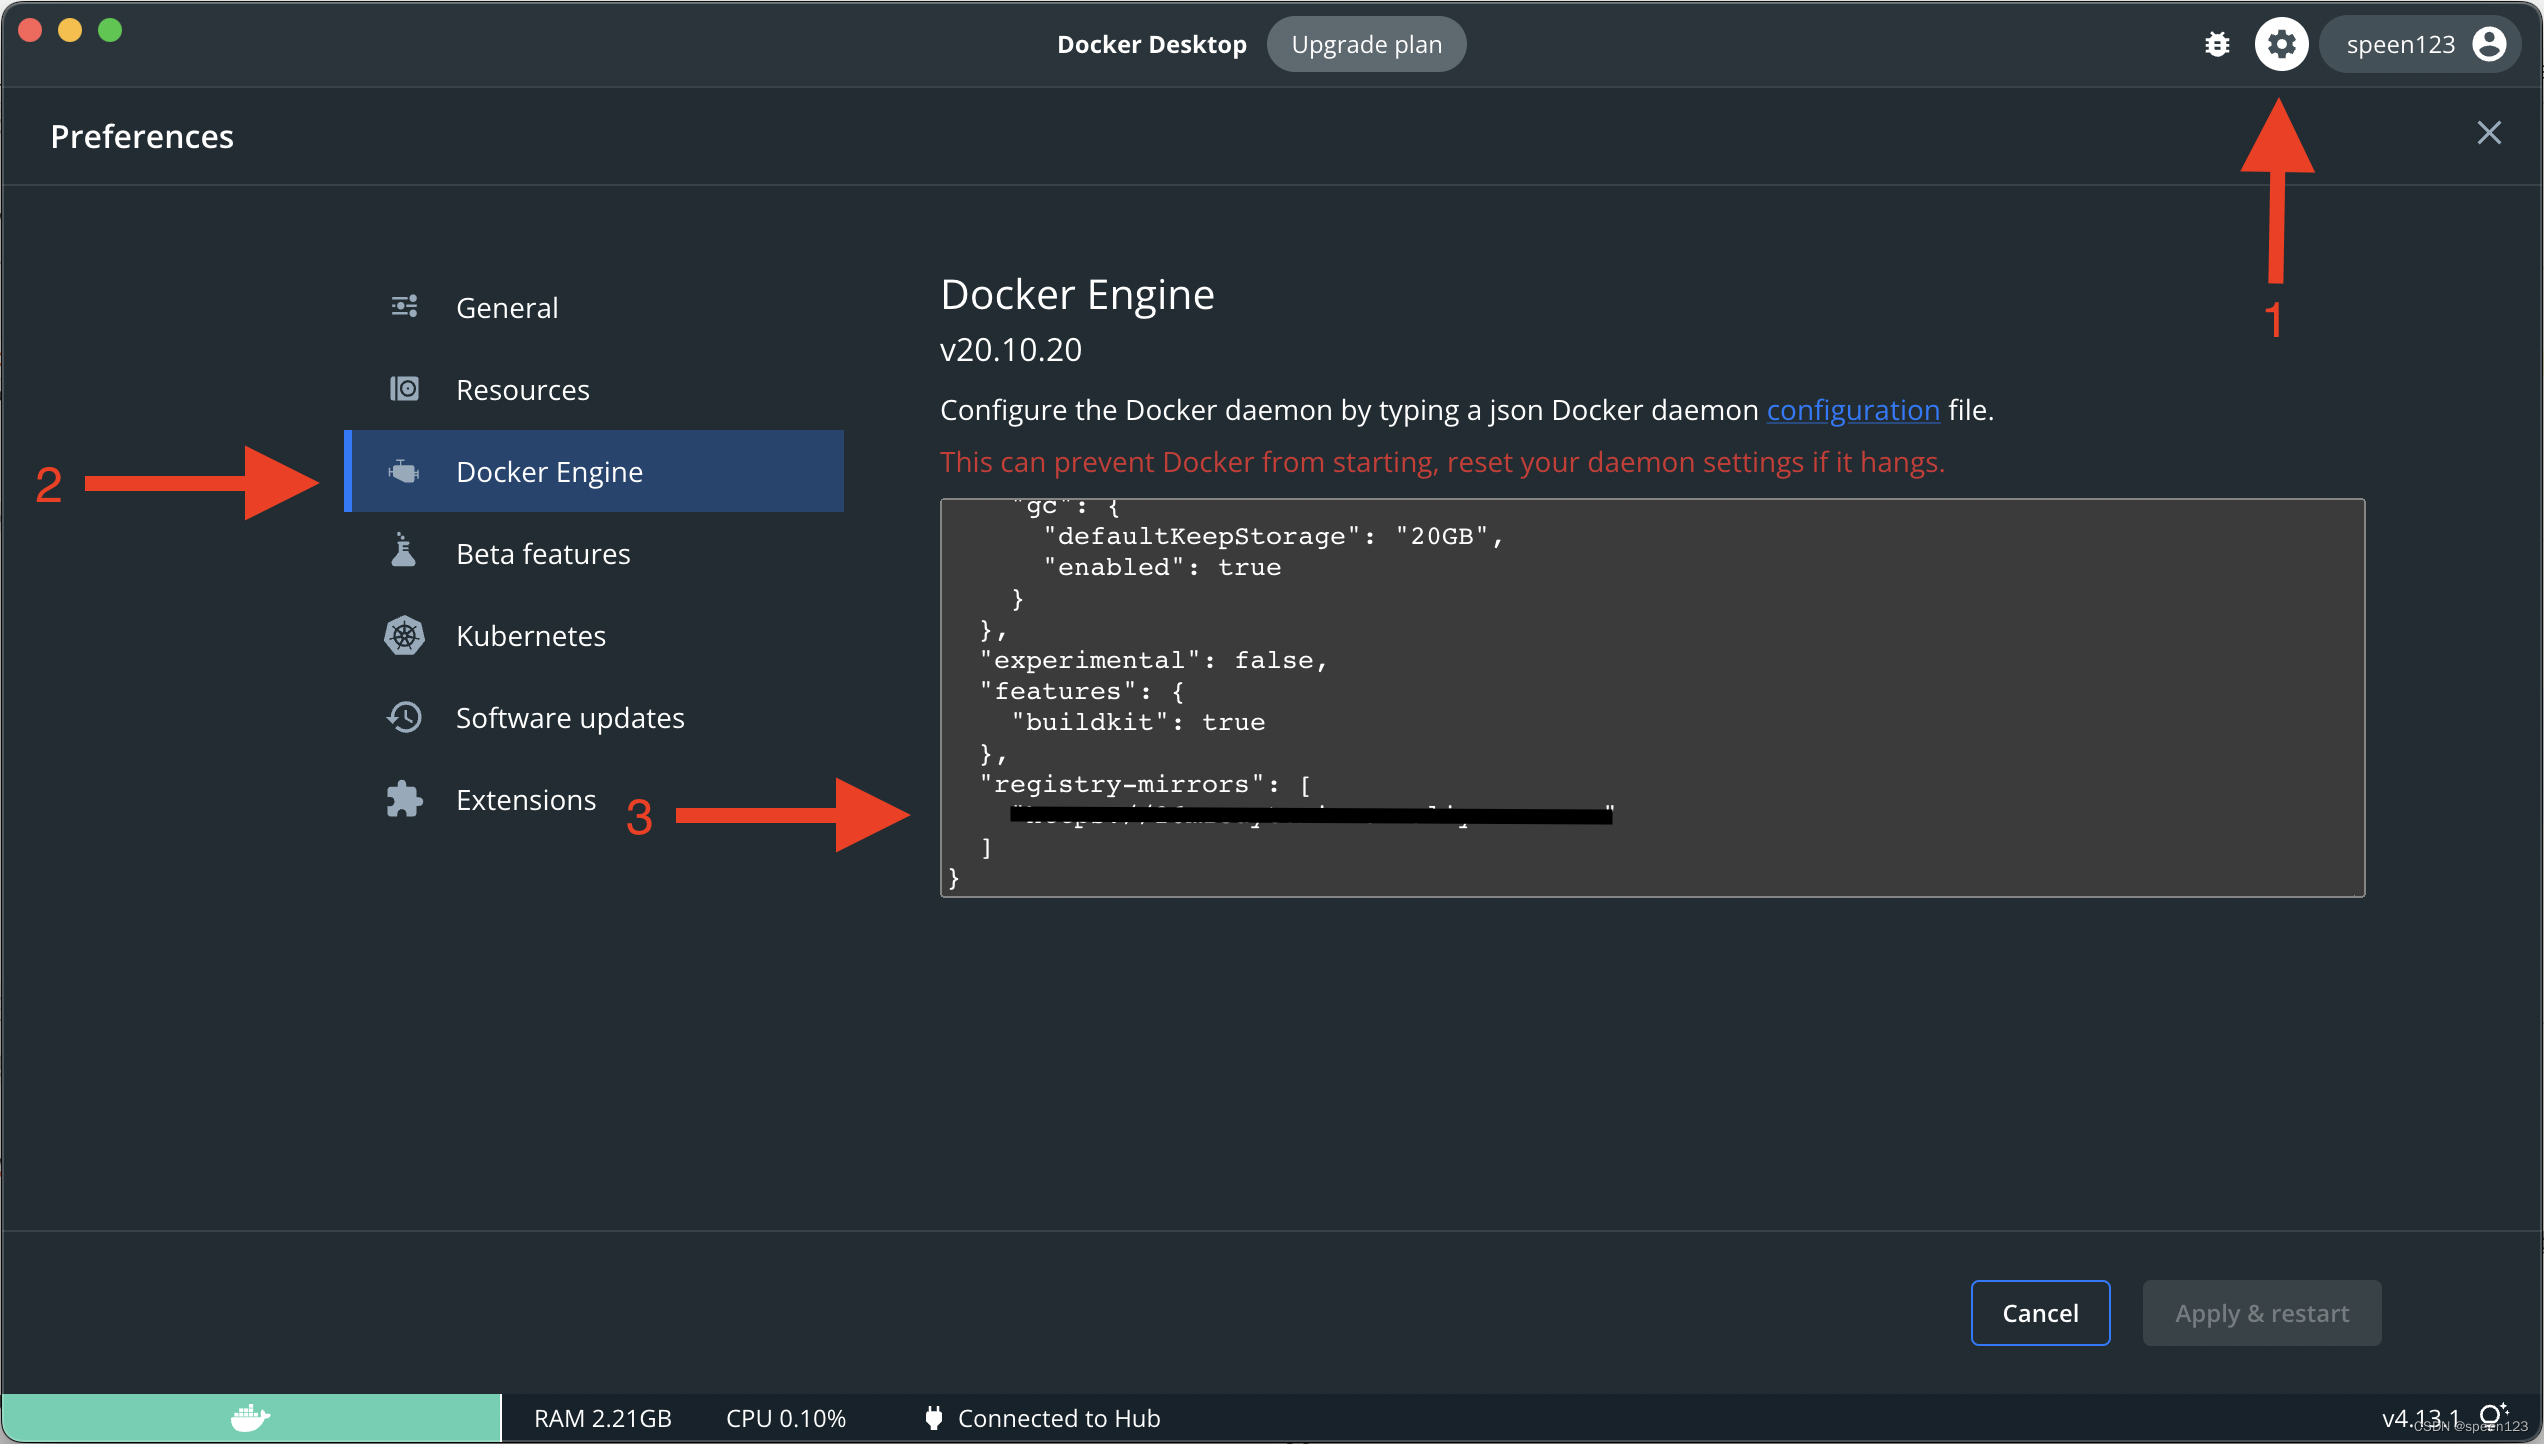
Task: Click the "features": { line
Action: click(1082, 691)
